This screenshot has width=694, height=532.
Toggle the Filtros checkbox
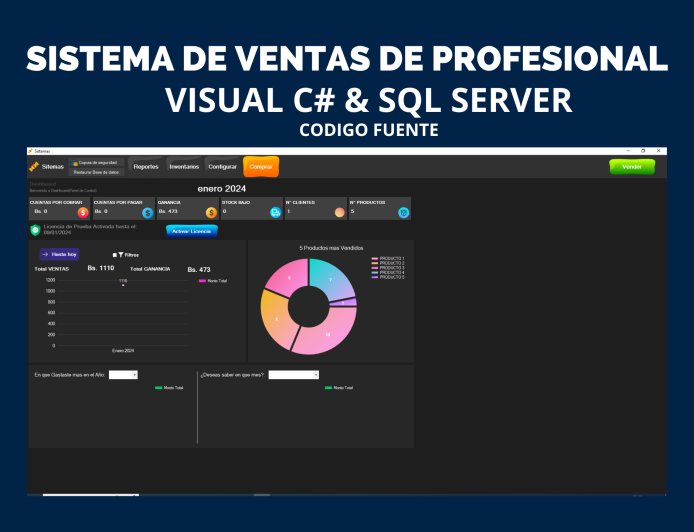click(x=115, y=255)
